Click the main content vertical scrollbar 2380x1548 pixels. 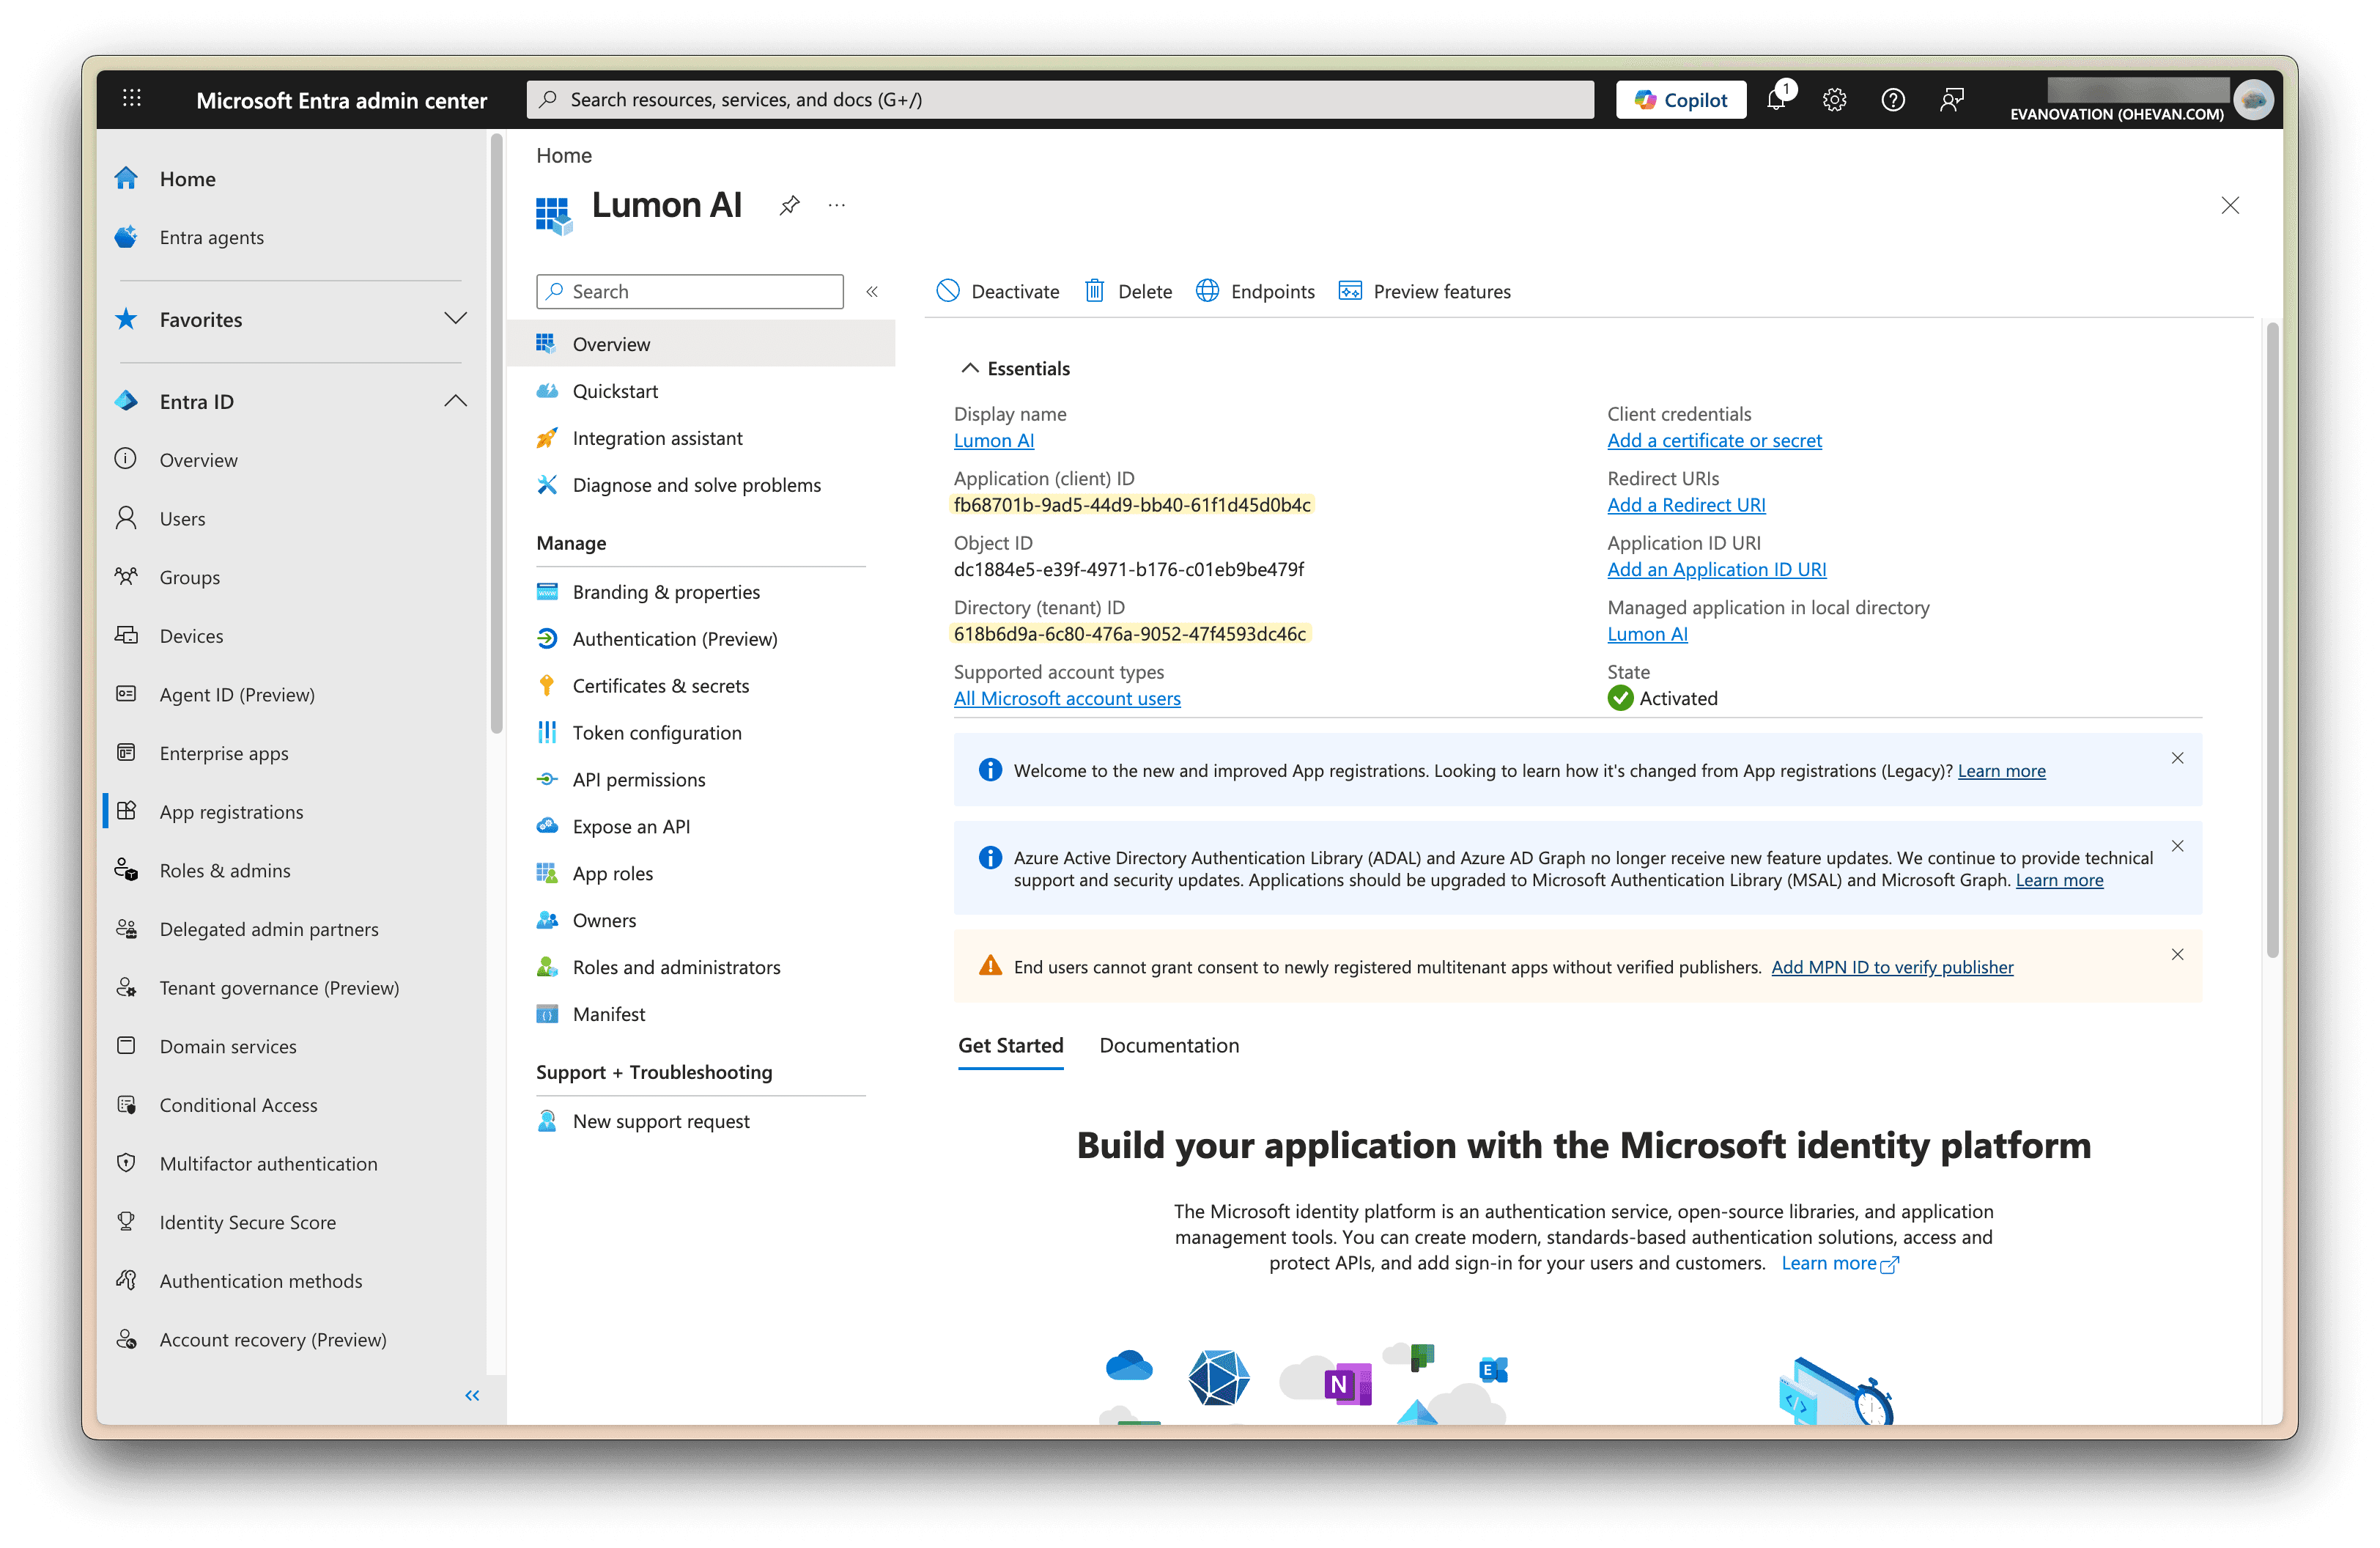2272,640
